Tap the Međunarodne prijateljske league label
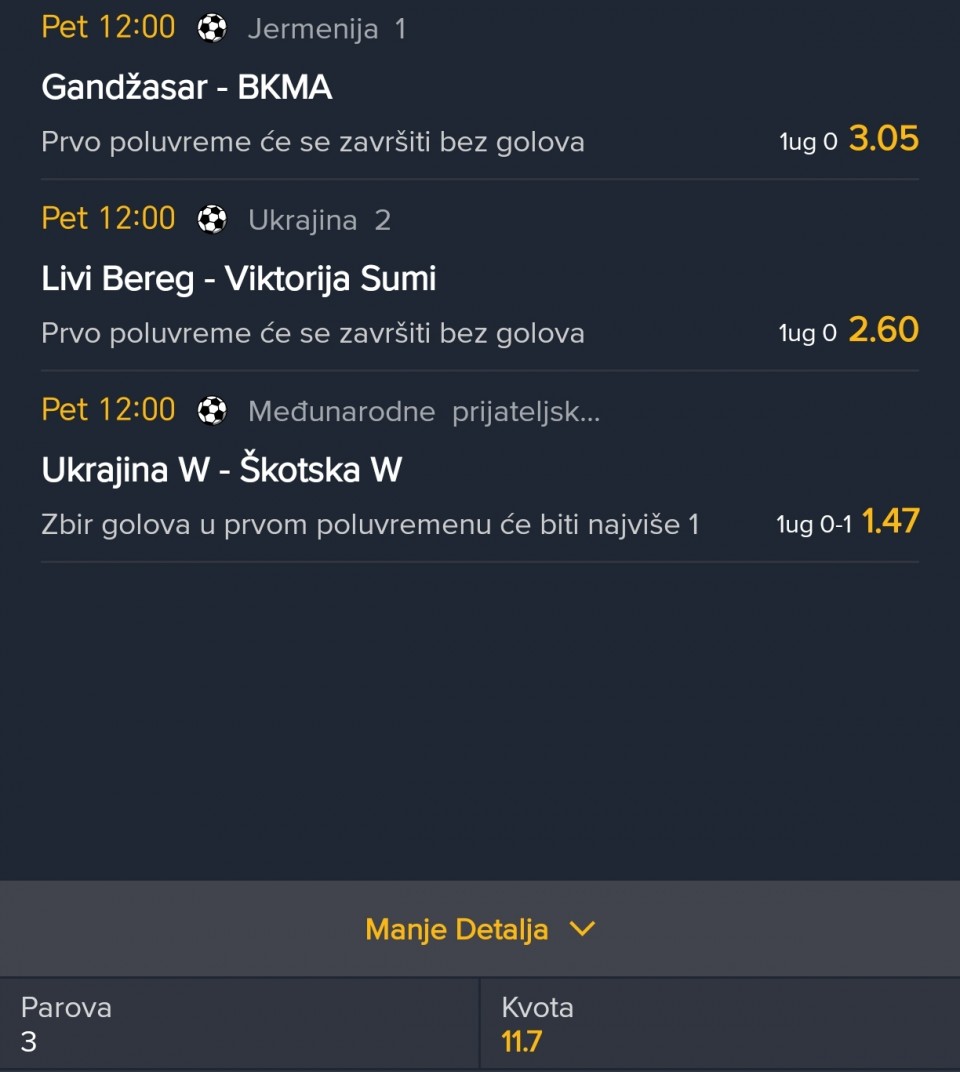Image resolution: width=960 pixels, height=1072 pixels. point(423,411)
